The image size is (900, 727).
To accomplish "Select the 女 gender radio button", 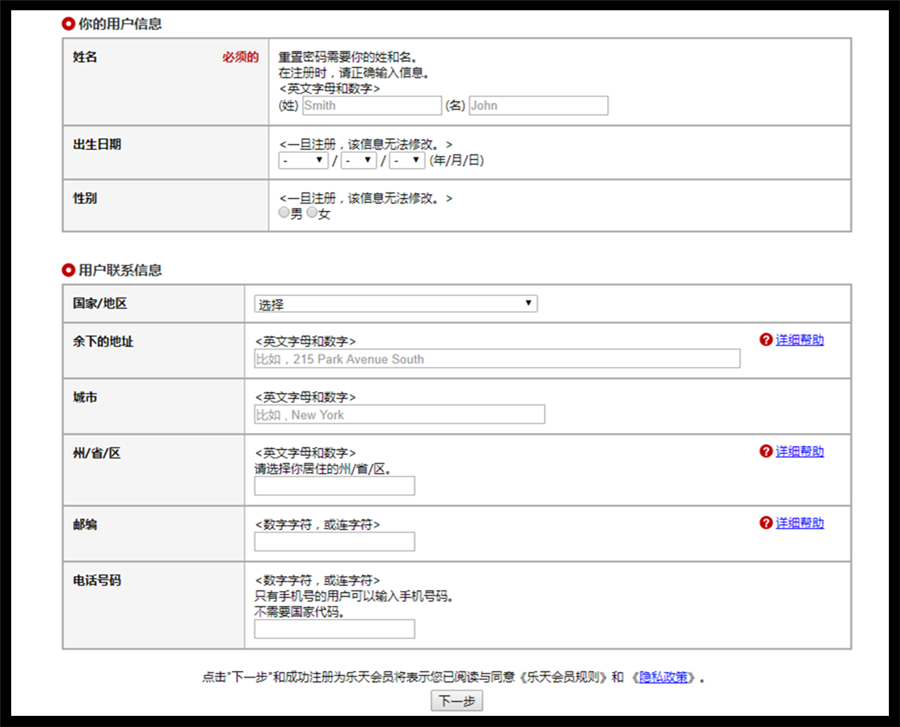I will (312, 214).
